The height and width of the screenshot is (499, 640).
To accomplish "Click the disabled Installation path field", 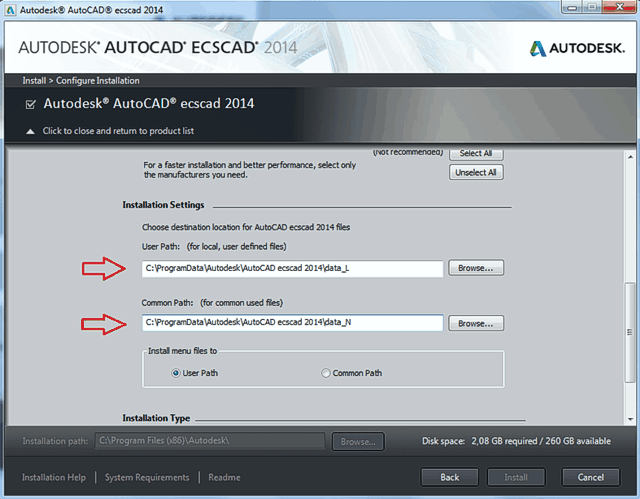I will pos(210,441).
